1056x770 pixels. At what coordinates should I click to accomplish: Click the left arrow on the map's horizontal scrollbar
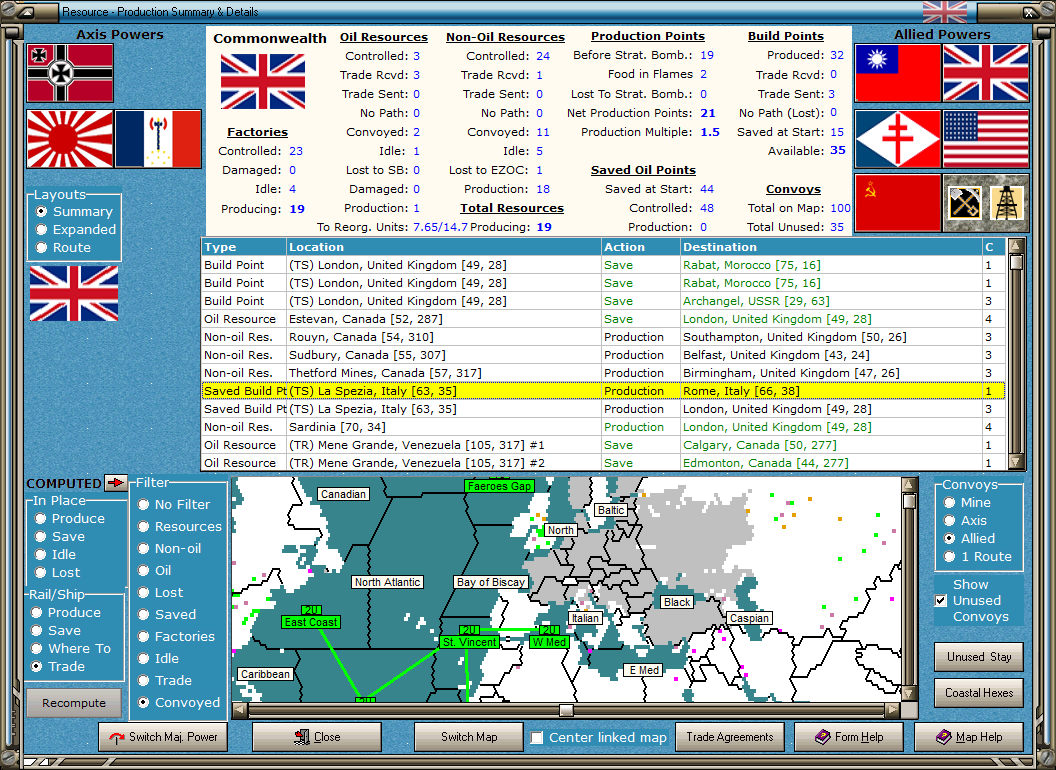point(240,710)
